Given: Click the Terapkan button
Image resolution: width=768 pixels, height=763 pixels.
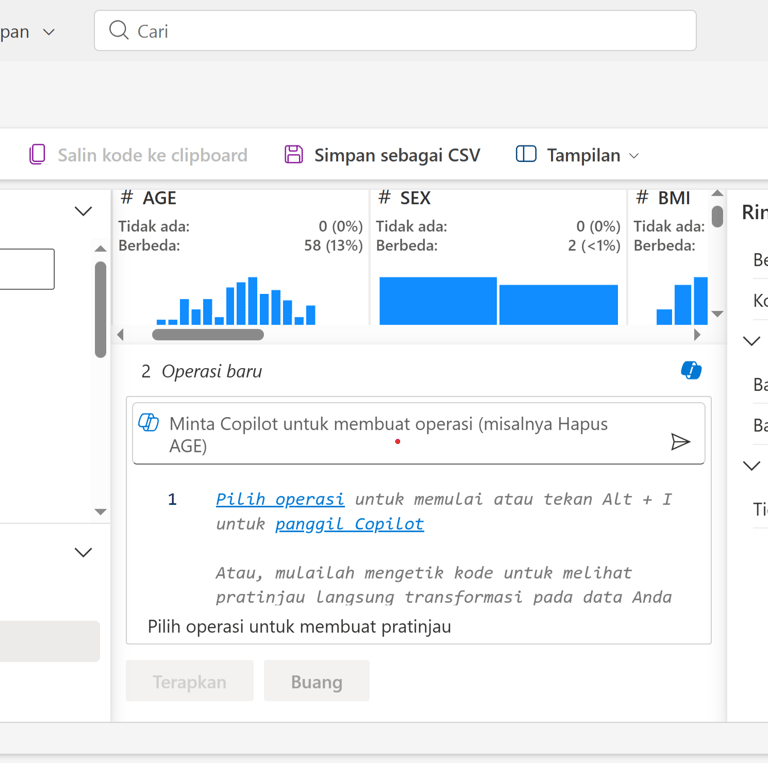Looking at the screenshot, I should (190, 681).
